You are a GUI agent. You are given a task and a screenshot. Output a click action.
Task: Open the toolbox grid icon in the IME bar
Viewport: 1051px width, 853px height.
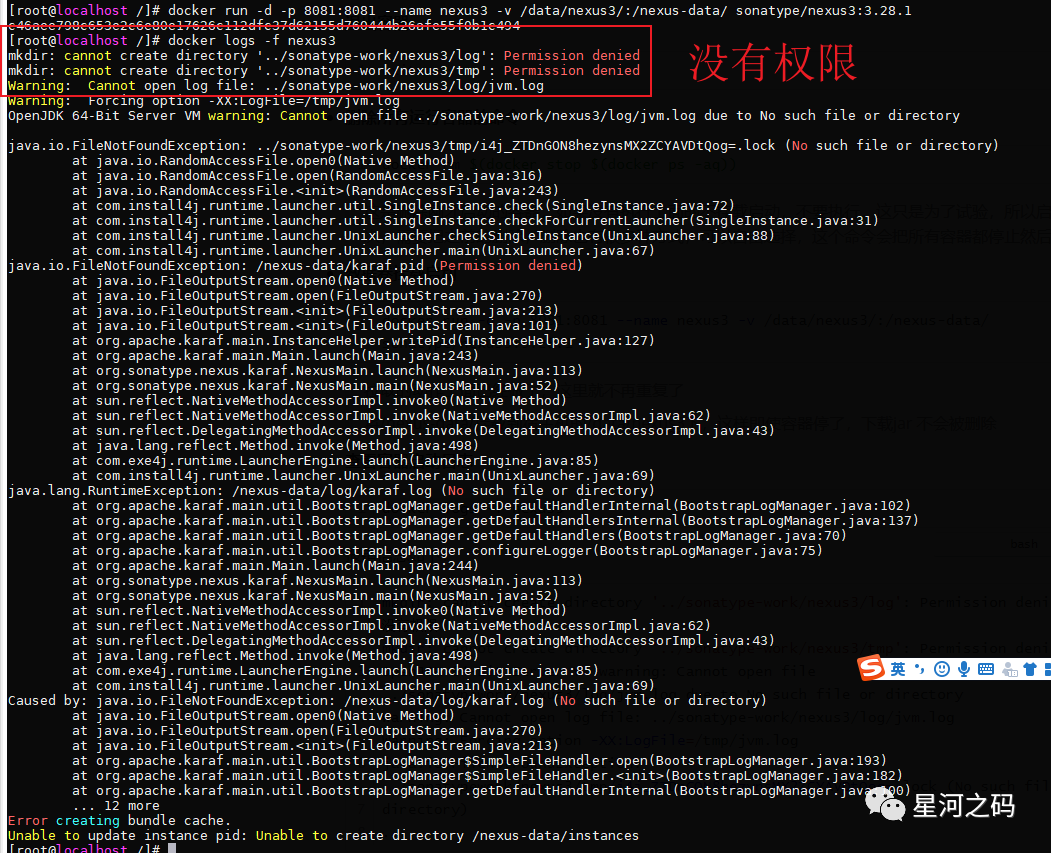(x=1048, y=669)
